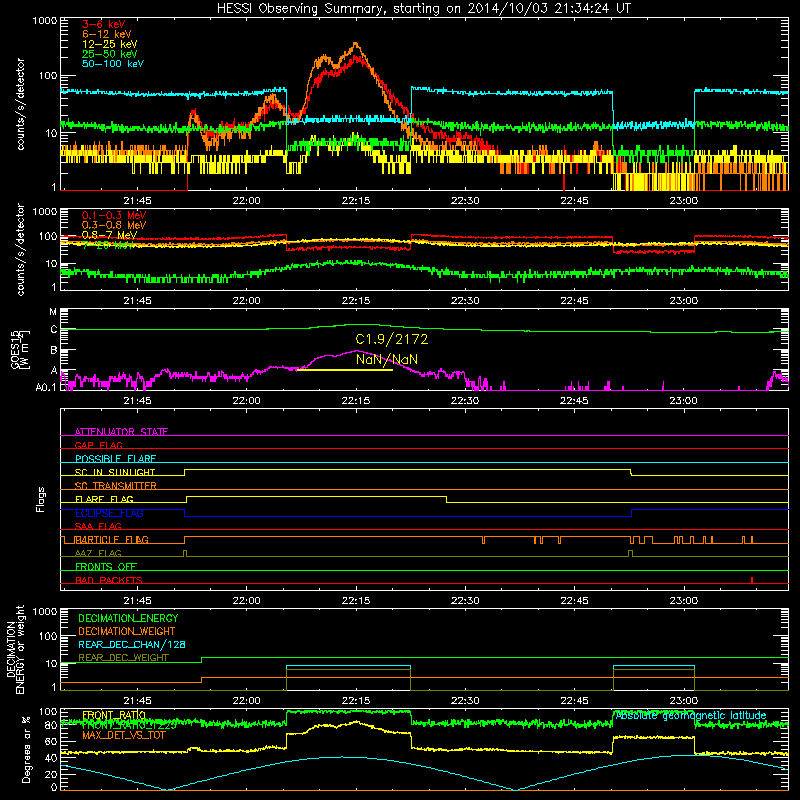Click the yellow flare interval bar in GOES panel
This screenshot has width=800, height=800.
[x=345, y=370]
